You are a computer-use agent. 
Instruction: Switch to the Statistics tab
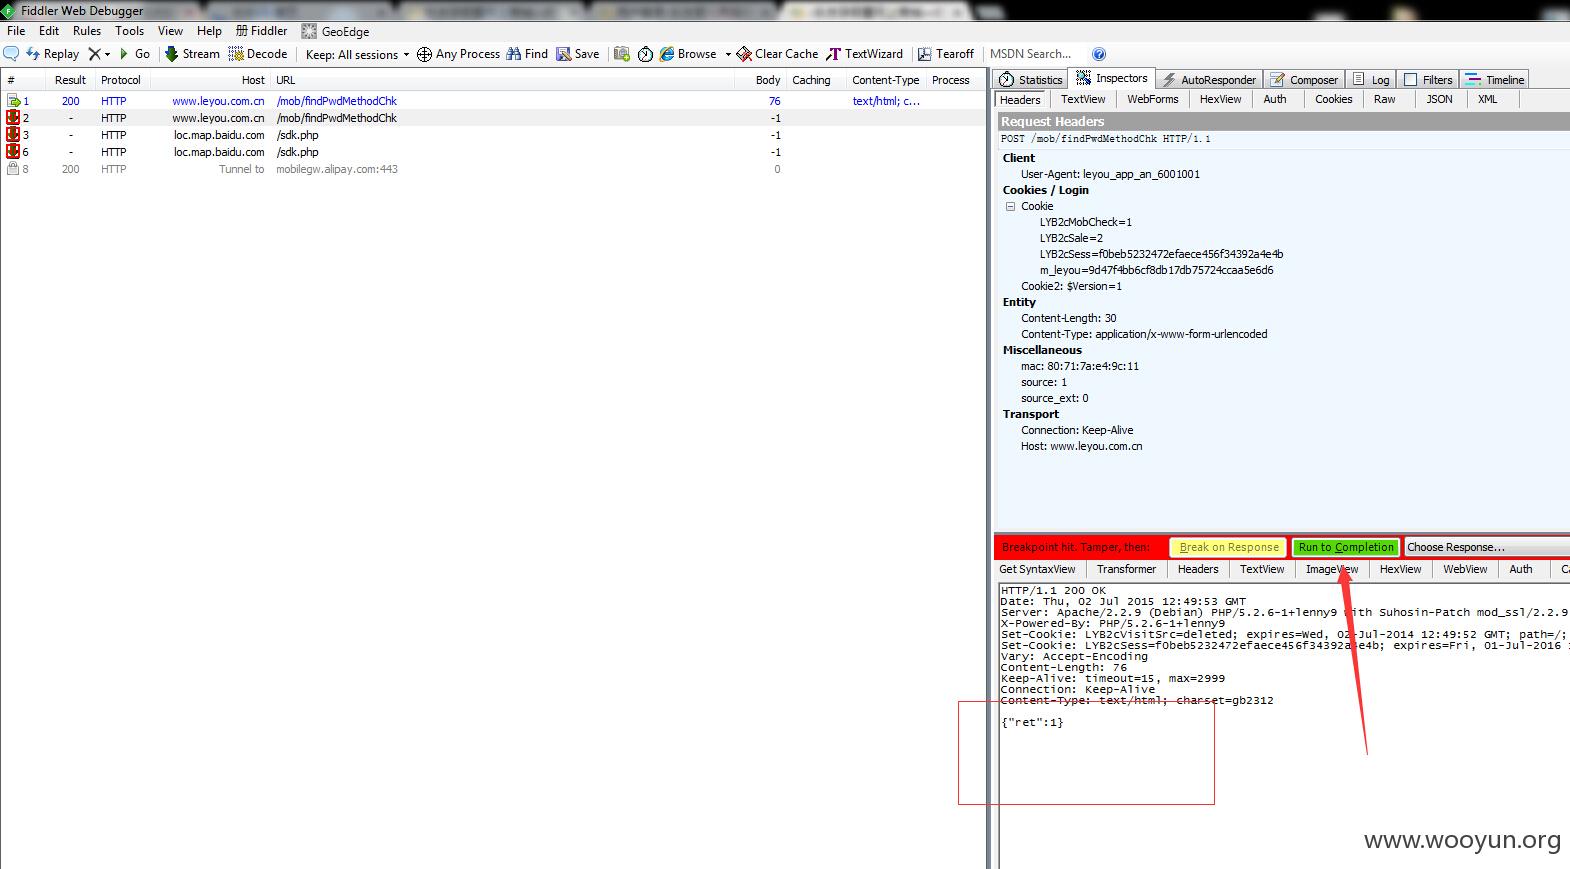click(1030, 80)
